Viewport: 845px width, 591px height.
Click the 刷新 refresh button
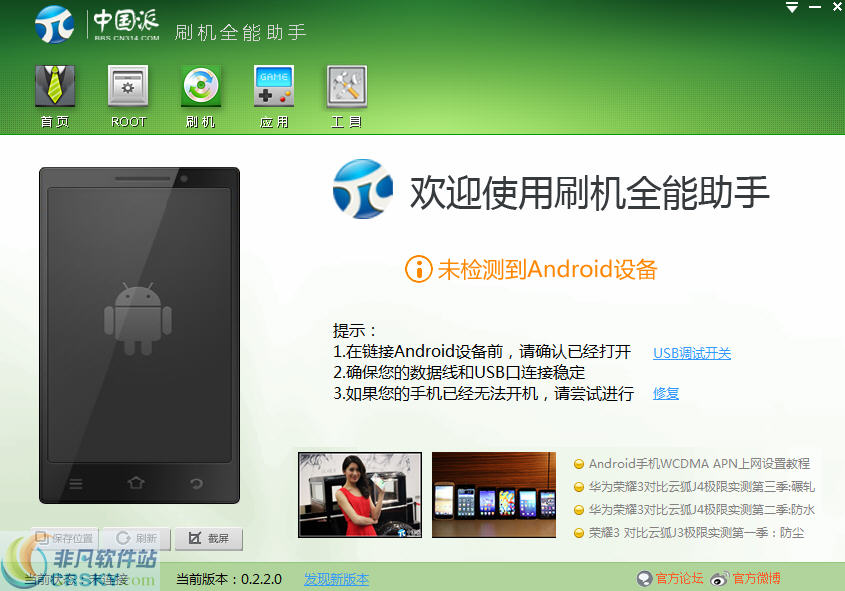point(136,539)
